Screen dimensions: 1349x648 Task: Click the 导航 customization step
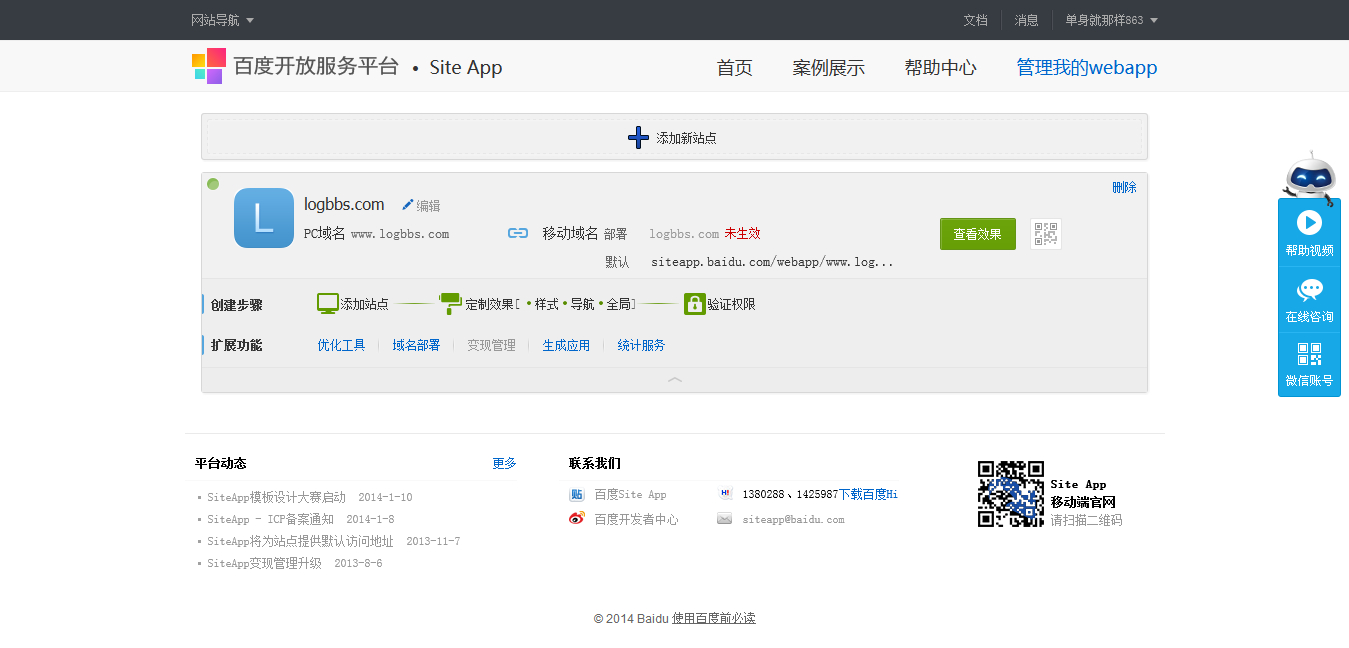582,304
